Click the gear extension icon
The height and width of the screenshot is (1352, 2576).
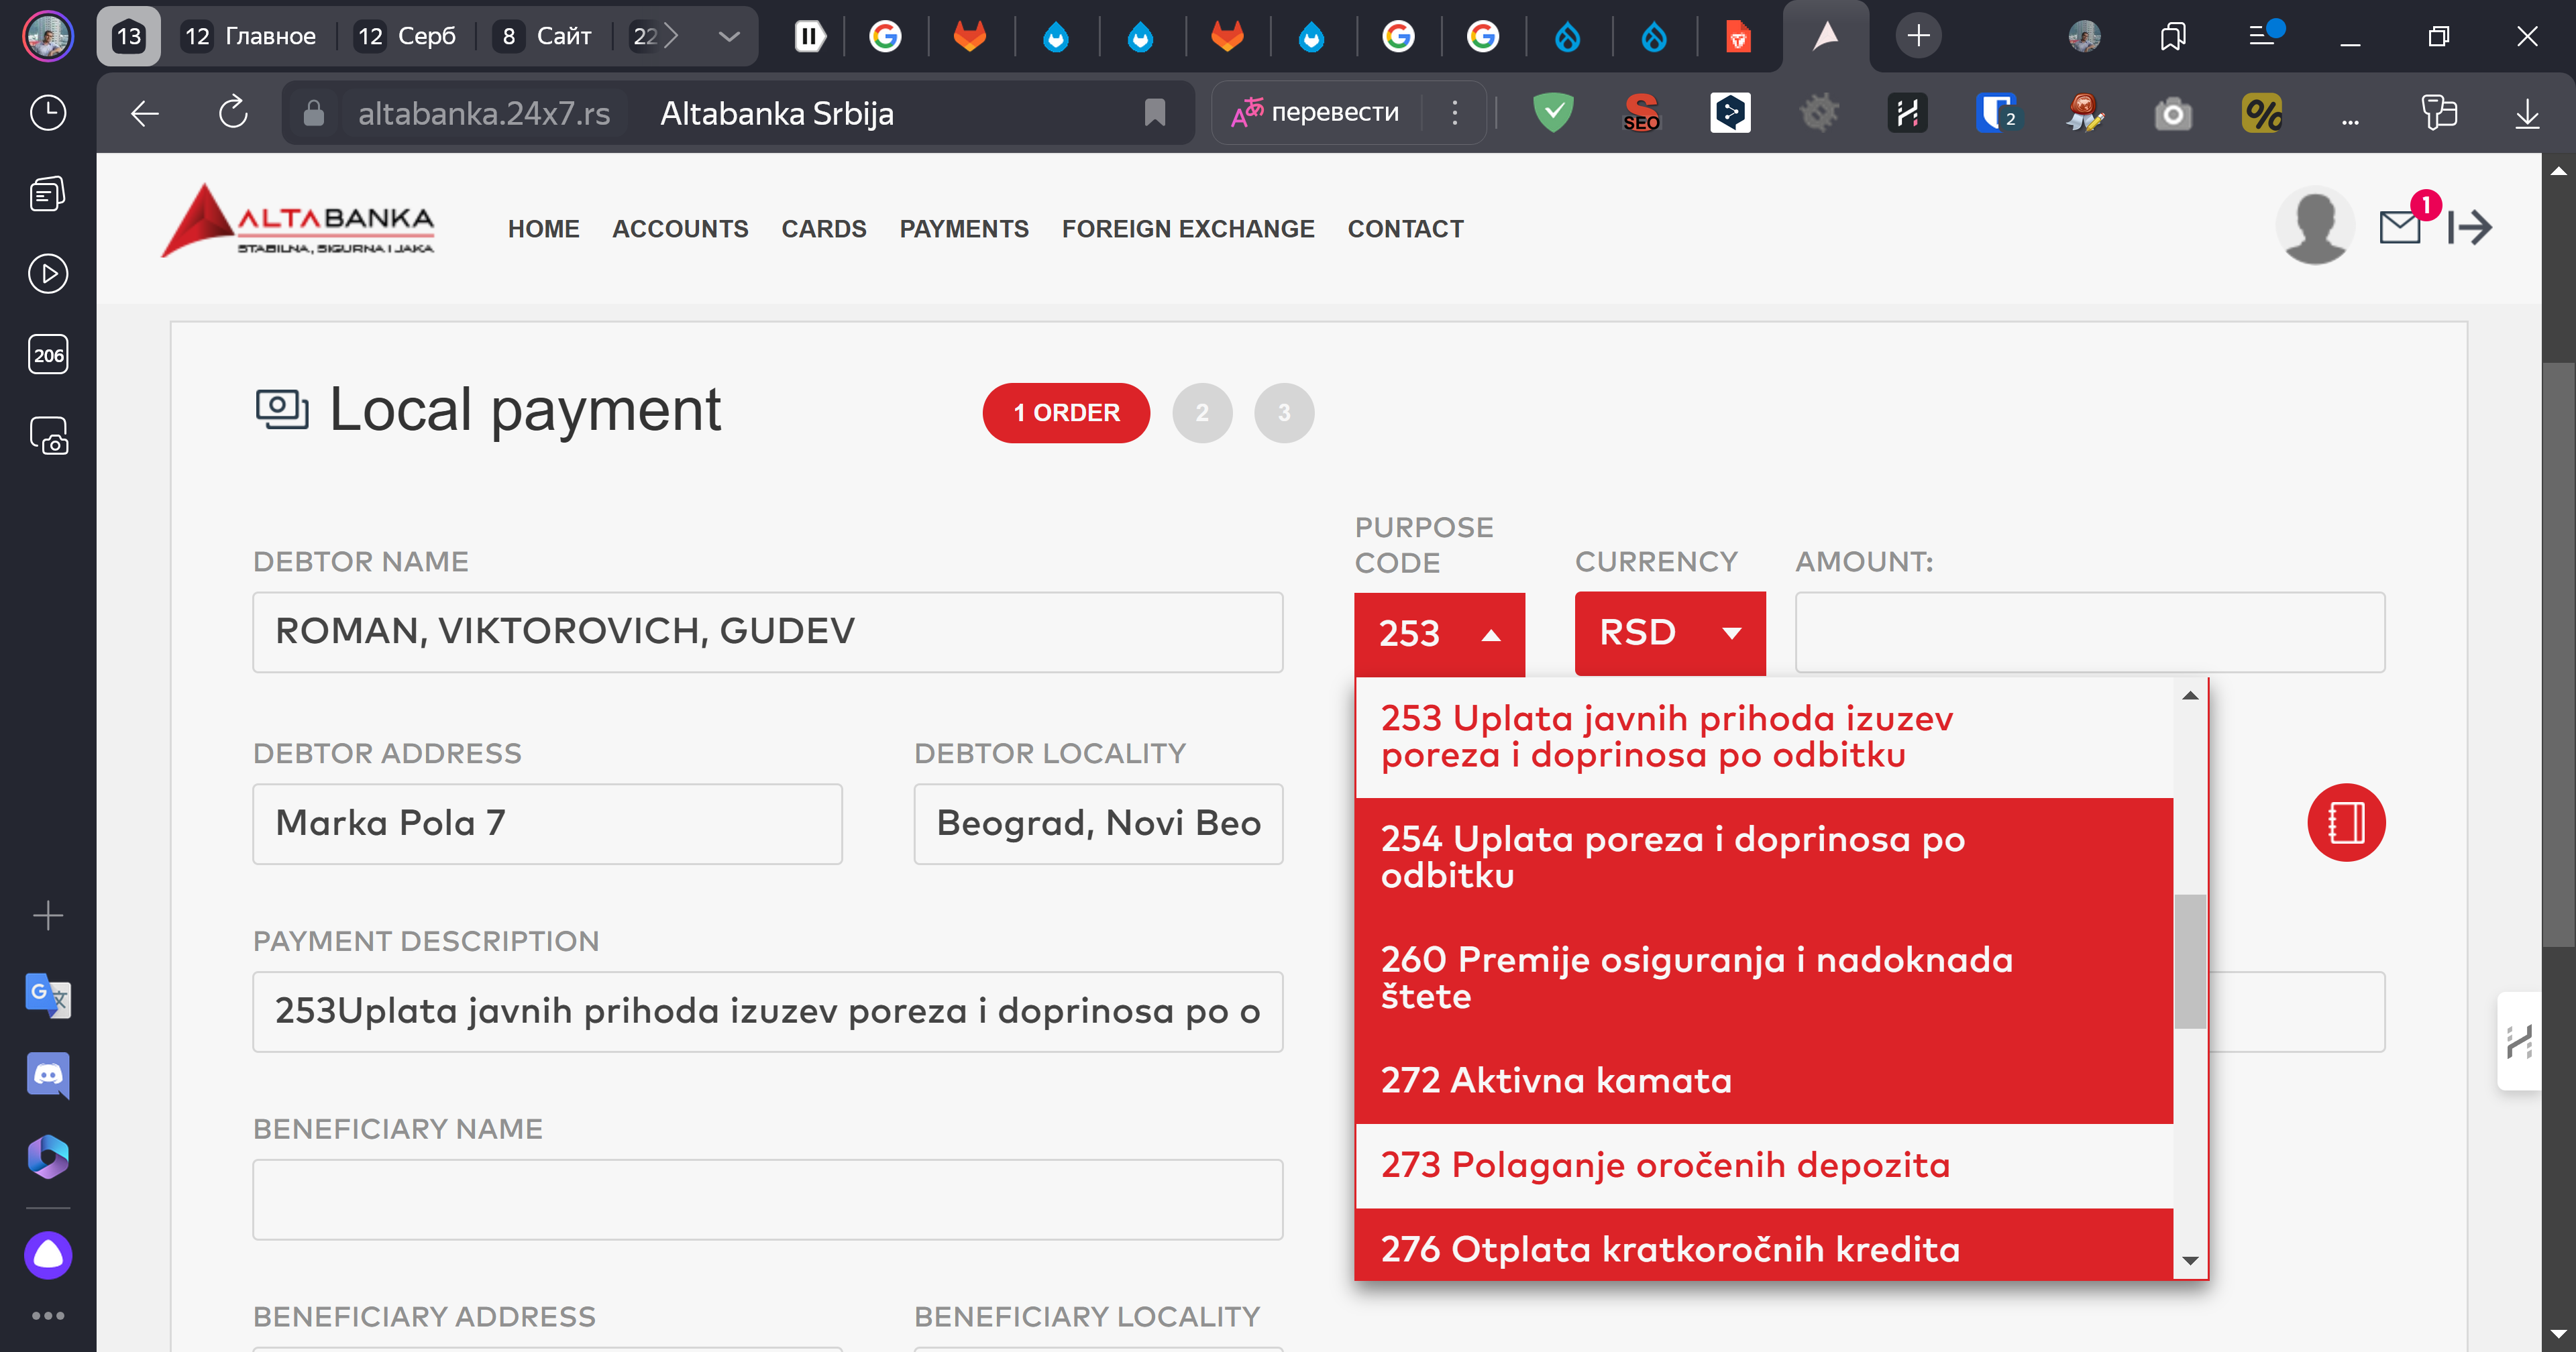(1819, 112)
